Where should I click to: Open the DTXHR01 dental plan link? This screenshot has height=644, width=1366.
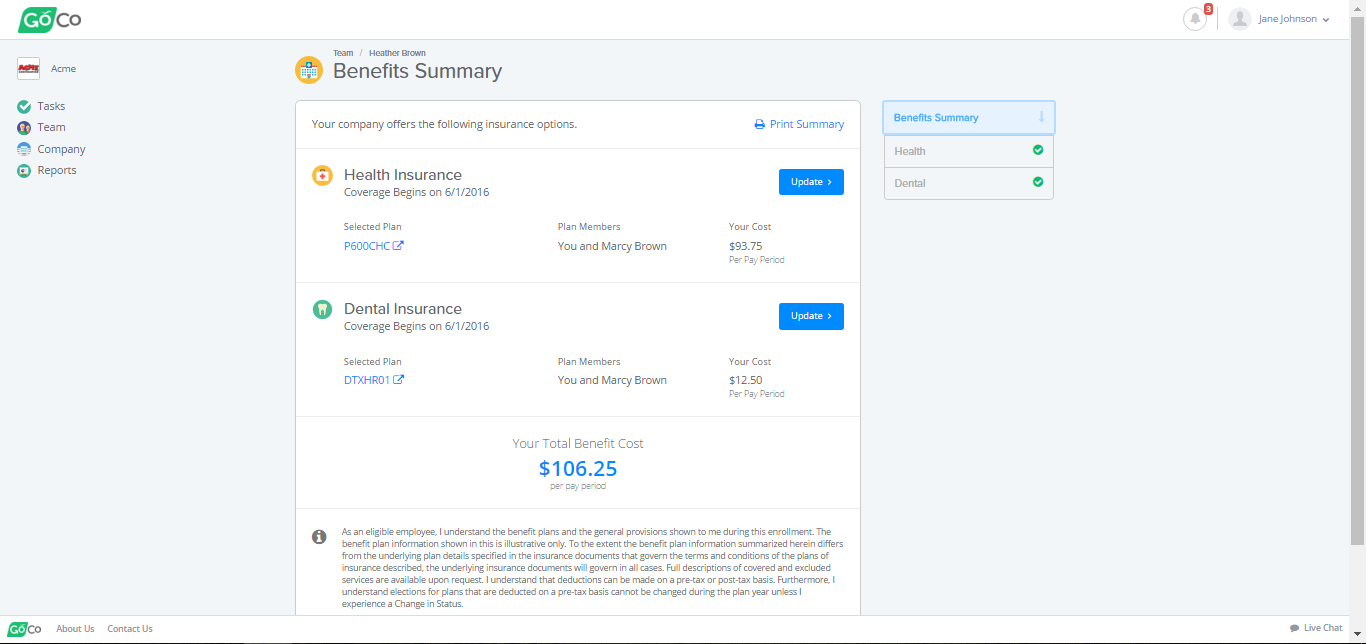tap(368, 380)
